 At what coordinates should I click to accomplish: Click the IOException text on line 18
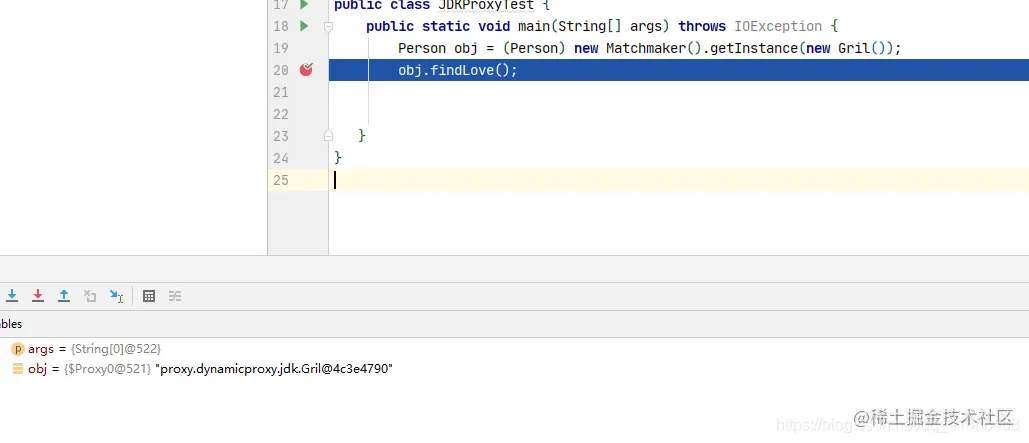click(779, 27)
